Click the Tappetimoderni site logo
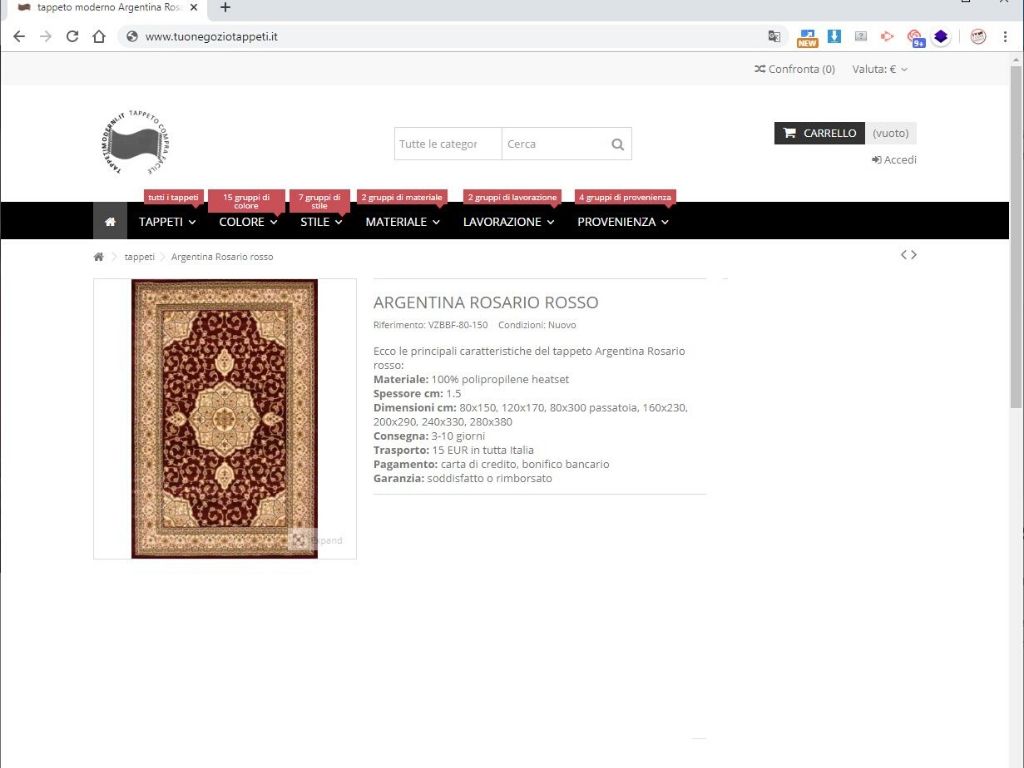The width and height of the screenshot is (1024, 768). (x=135, y=144)
